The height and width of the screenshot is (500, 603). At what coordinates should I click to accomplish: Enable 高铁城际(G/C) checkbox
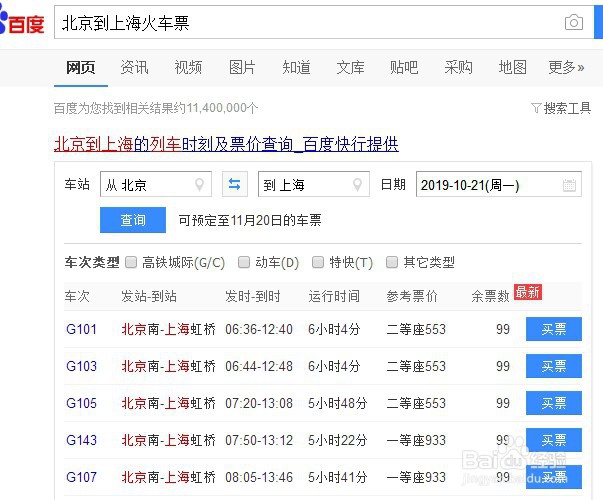[131, 262]
